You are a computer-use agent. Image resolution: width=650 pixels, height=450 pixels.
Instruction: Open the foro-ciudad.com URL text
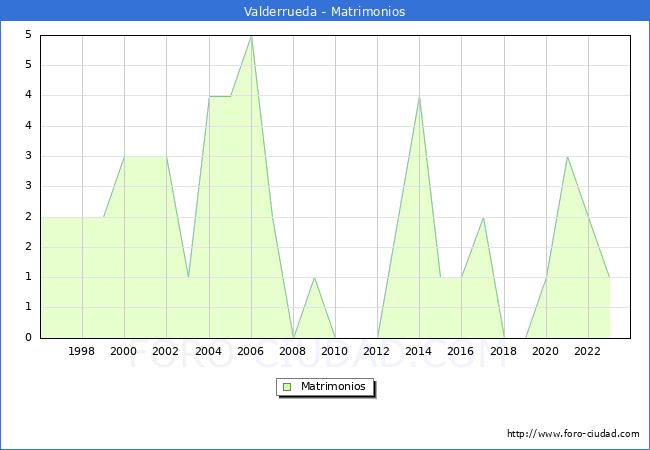(573, 434)
